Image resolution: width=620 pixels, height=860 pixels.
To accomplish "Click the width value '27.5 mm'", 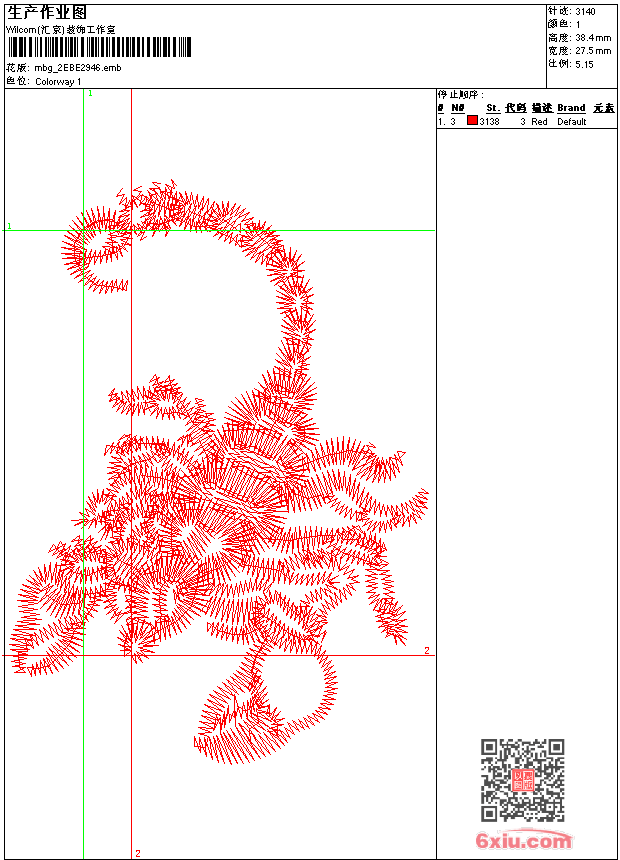I will [593, 51].
